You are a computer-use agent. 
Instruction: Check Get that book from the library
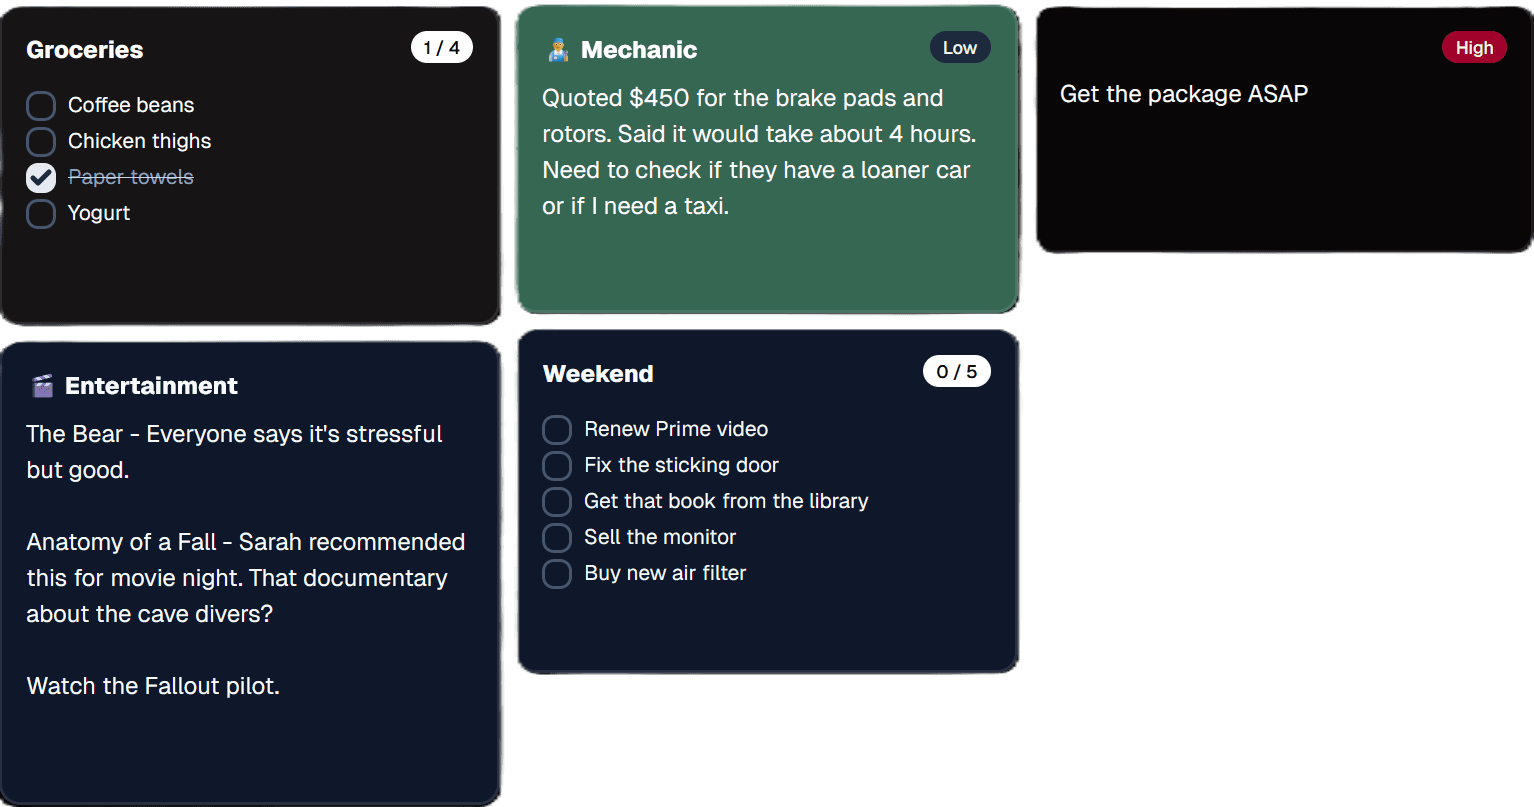tap(557, 502)
